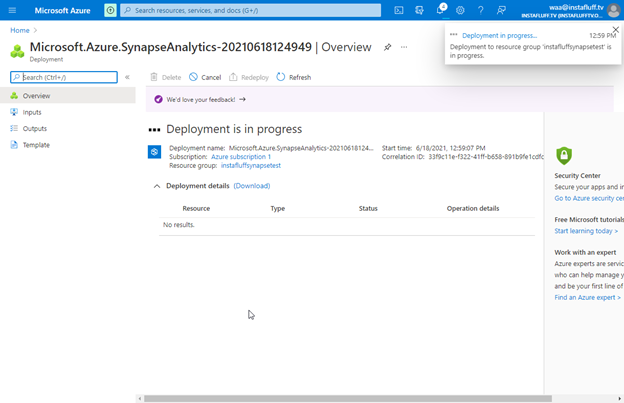Click the Synapse deployment icon next to the deployment name
Viewport: 624px width, 403px height.
[154, 152]
